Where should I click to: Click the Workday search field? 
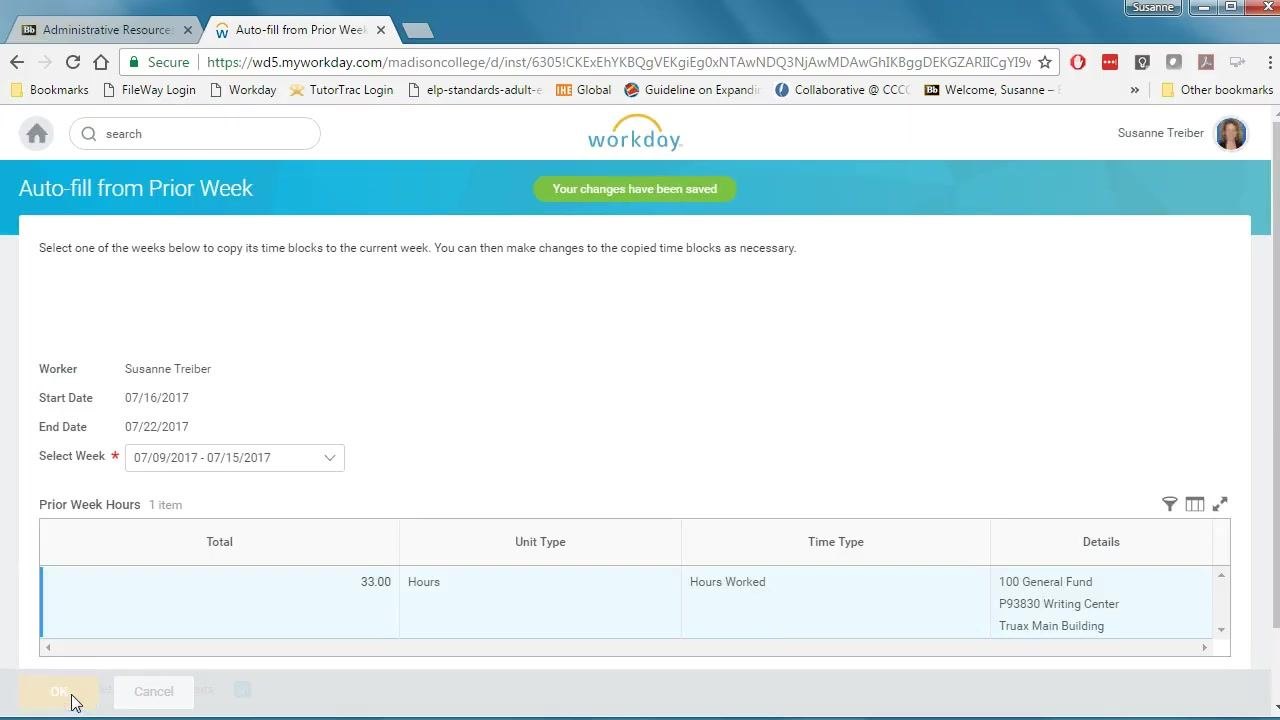click(x=195, y=134)
